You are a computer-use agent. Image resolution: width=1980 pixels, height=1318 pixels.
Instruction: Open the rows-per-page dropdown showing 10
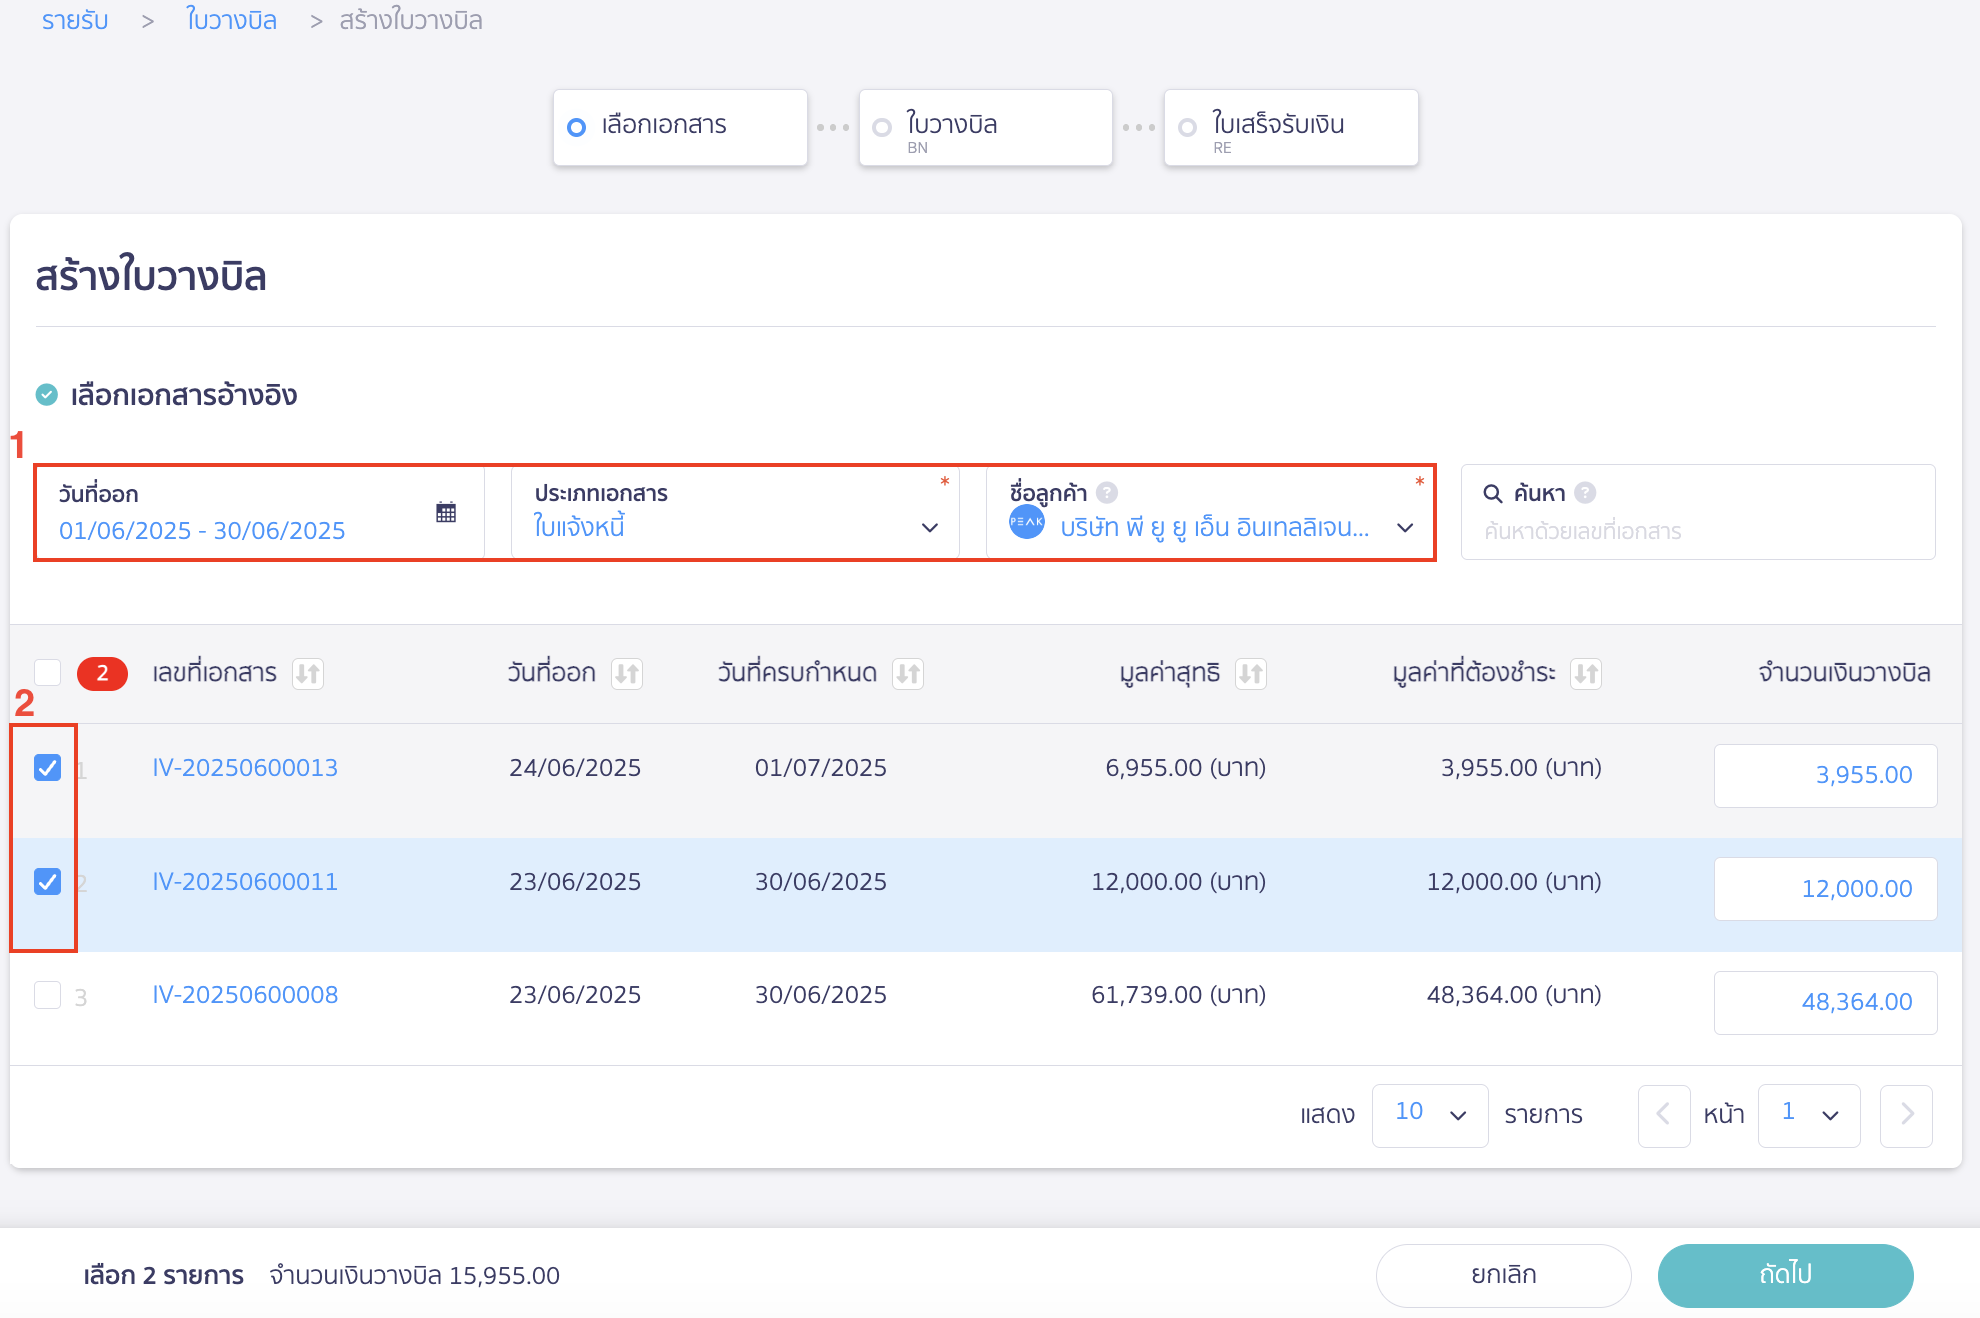point(1430,1115)
